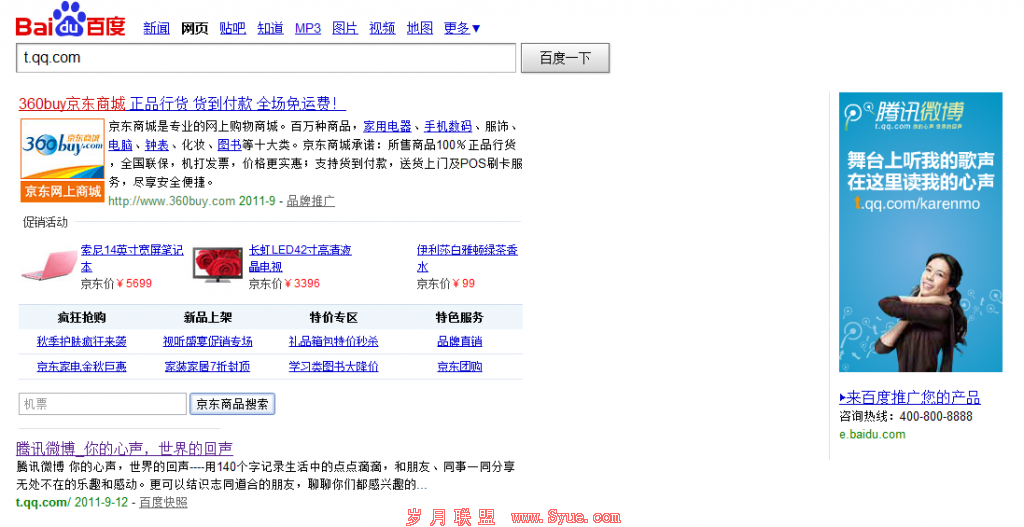Click the 腾讯微博 banner advertisement

pyautogui.click(x=921, y=232)
